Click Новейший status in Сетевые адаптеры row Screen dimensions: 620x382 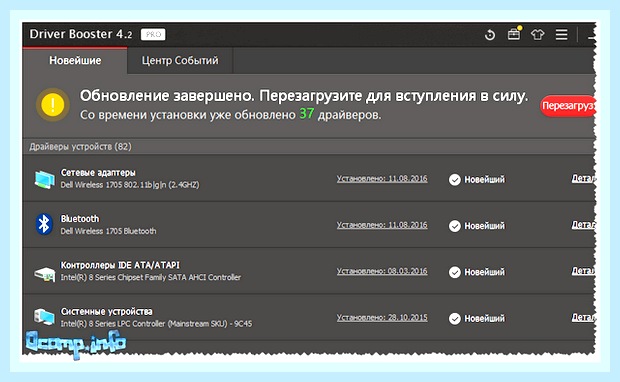pos(484,180)
